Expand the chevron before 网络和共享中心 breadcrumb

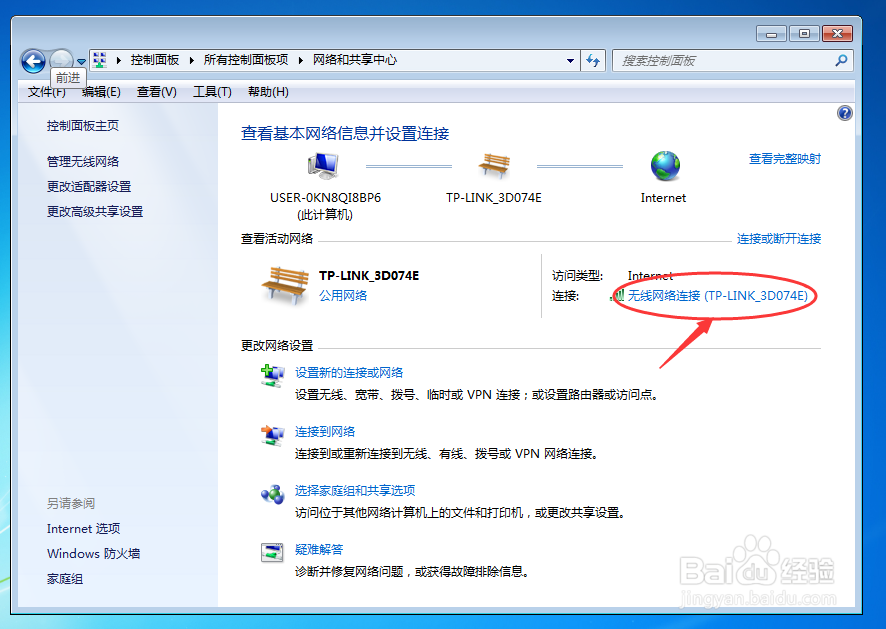click(x=301, y=60)
